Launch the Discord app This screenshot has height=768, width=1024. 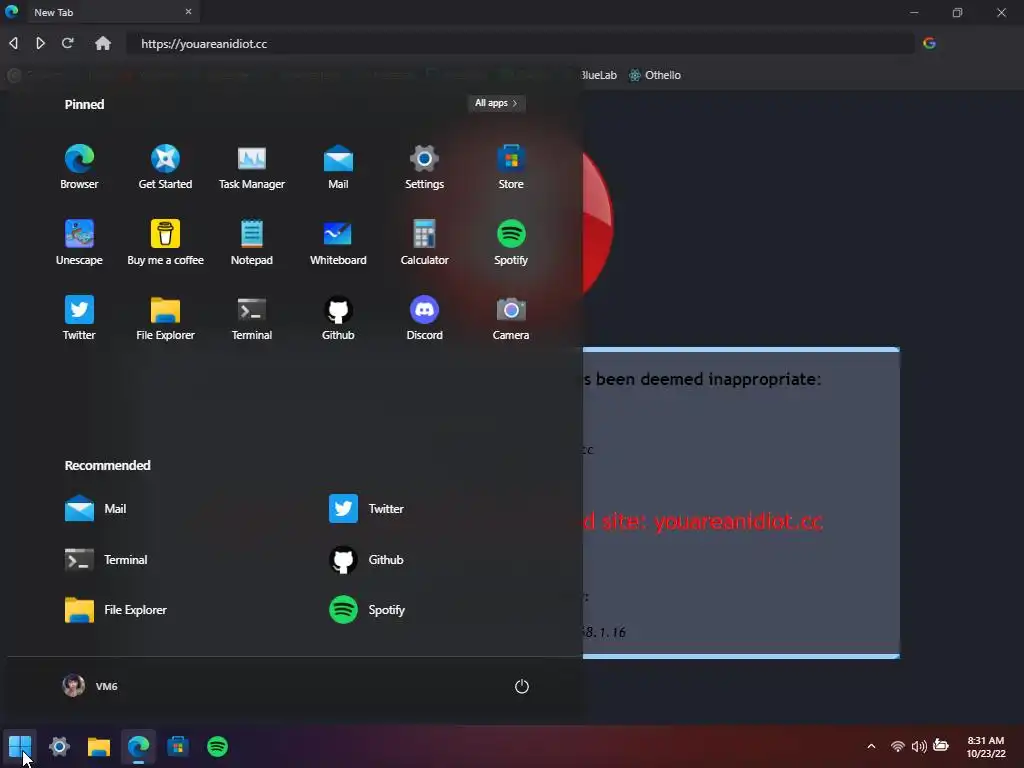(424, 318)
